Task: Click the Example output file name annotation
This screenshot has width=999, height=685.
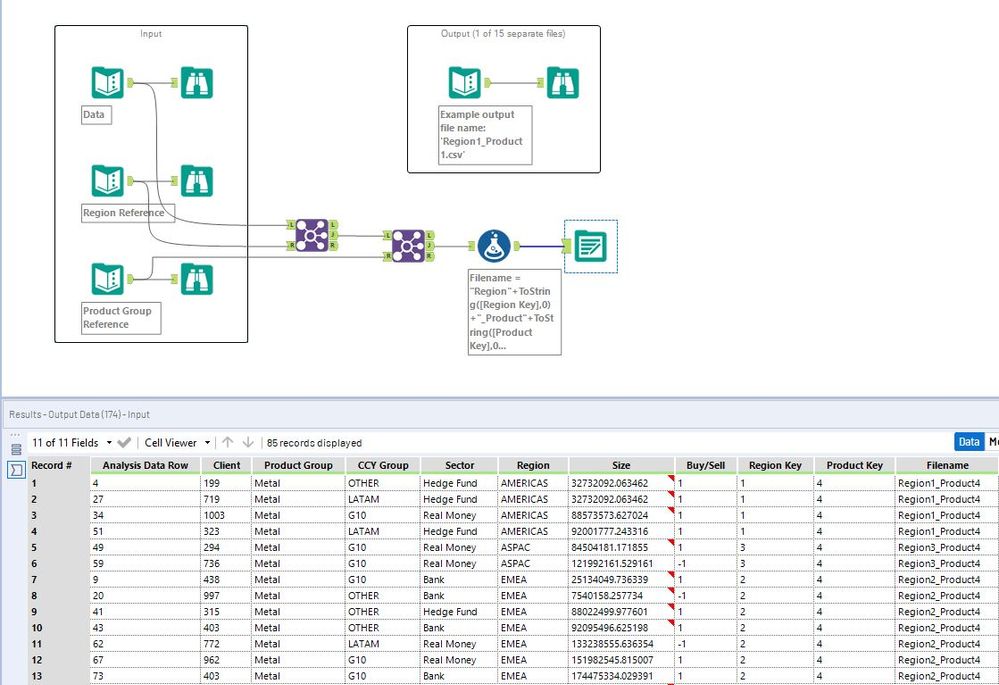Action: tap(485, 135)
